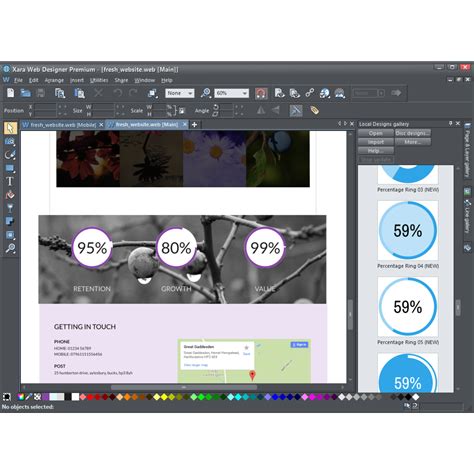
Task: Select the Fill tool
Action: 10,195
